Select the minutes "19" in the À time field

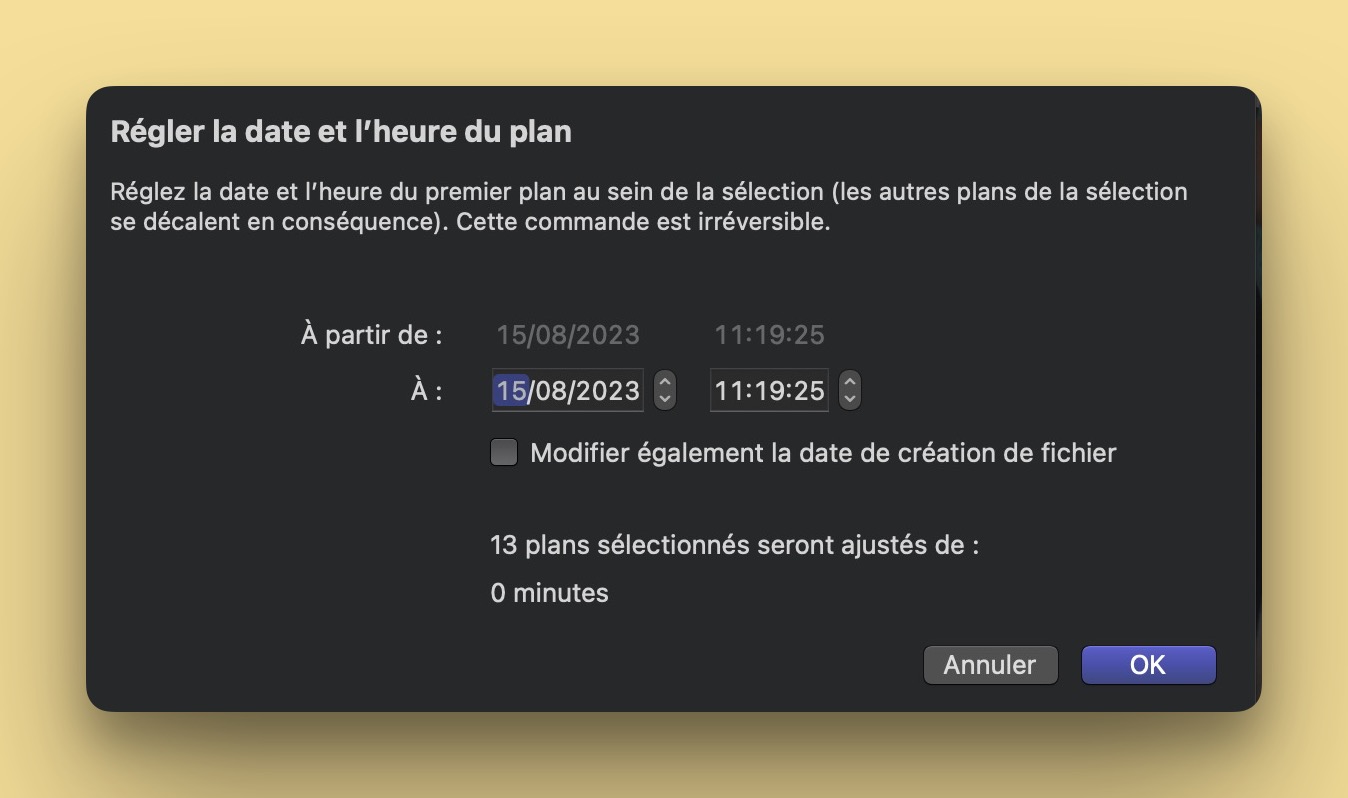click(x=768, y=390)
